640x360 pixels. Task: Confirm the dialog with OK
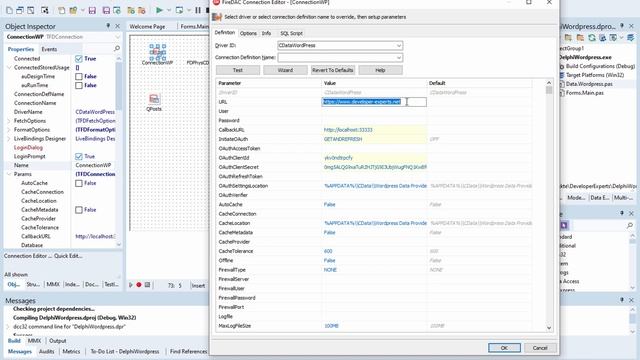pyautogui.click(x=504, y=348)
